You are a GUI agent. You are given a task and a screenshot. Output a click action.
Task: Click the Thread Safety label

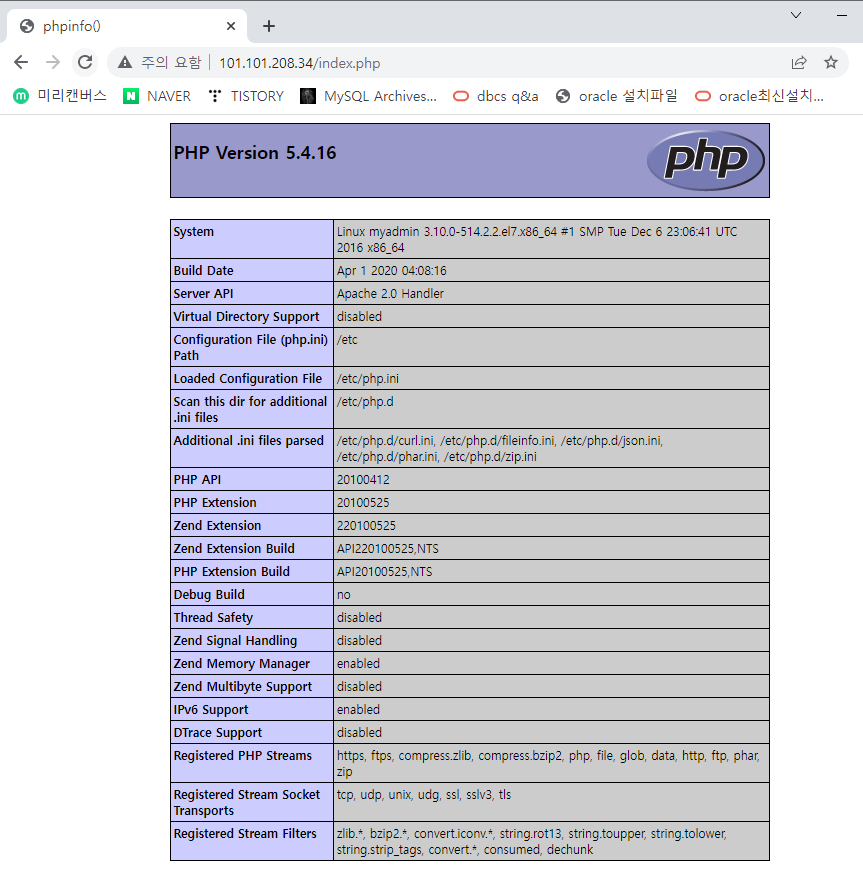coord(213,618)
